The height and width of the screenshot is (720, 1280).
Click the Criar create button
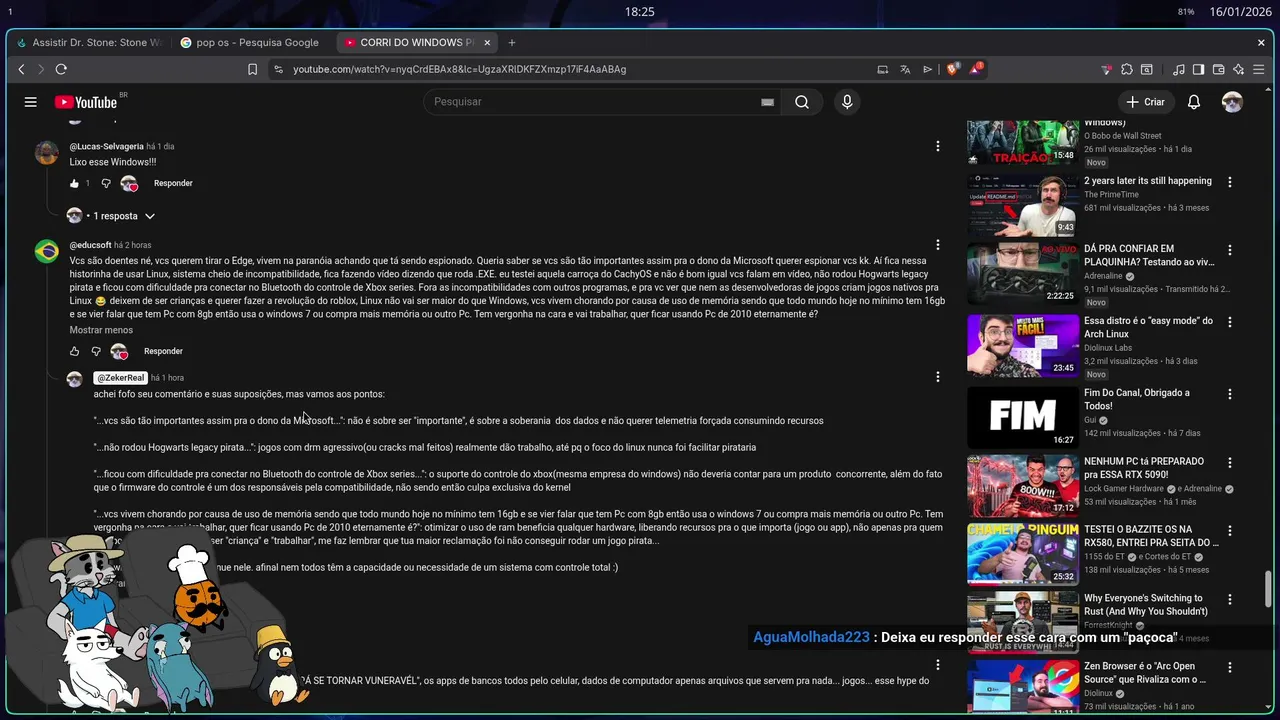click(1145, 102)
